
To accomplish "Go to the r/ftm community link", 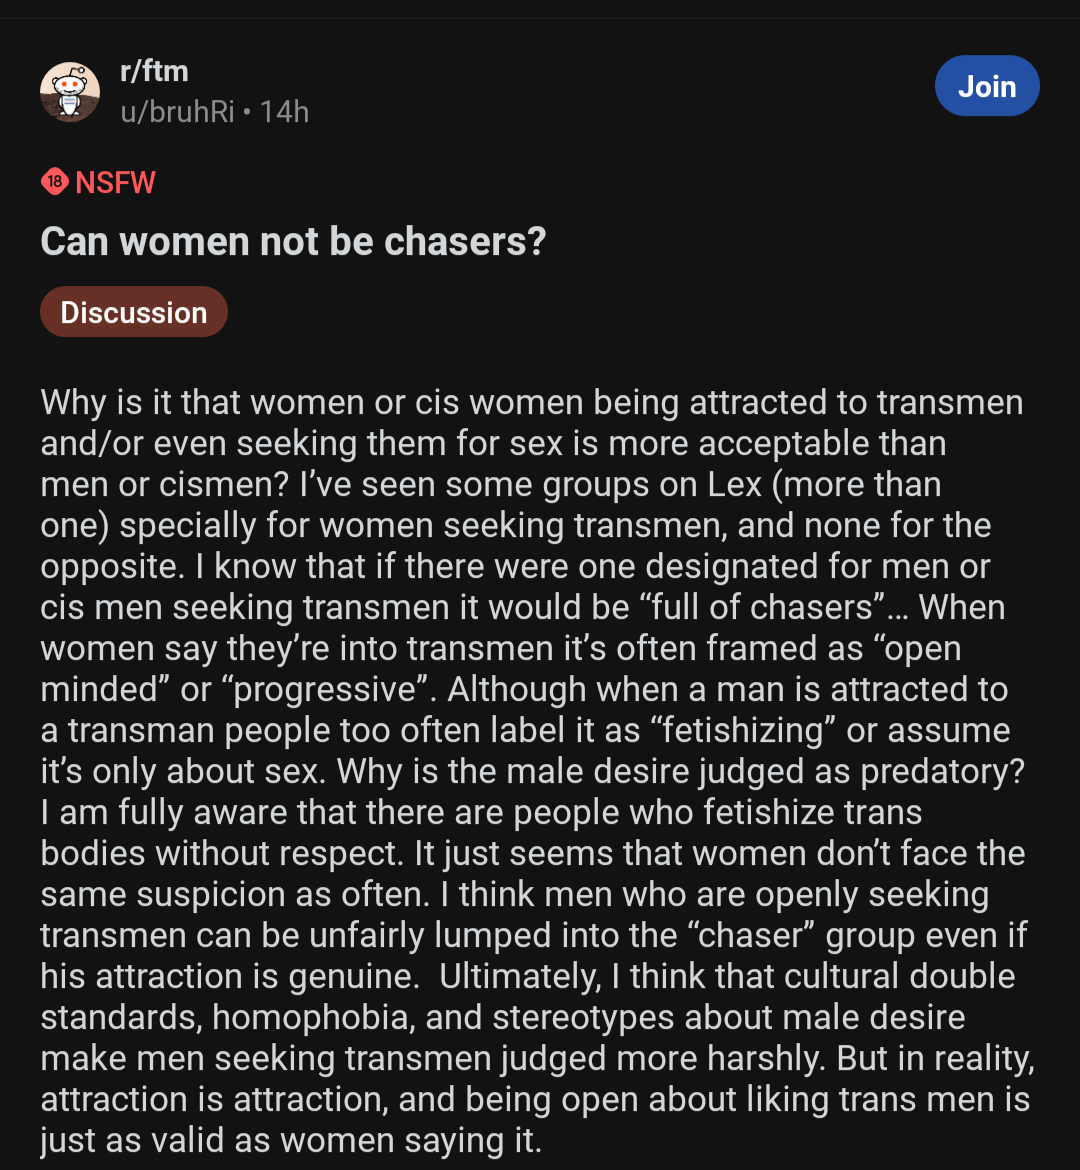I will pos(154,72).
